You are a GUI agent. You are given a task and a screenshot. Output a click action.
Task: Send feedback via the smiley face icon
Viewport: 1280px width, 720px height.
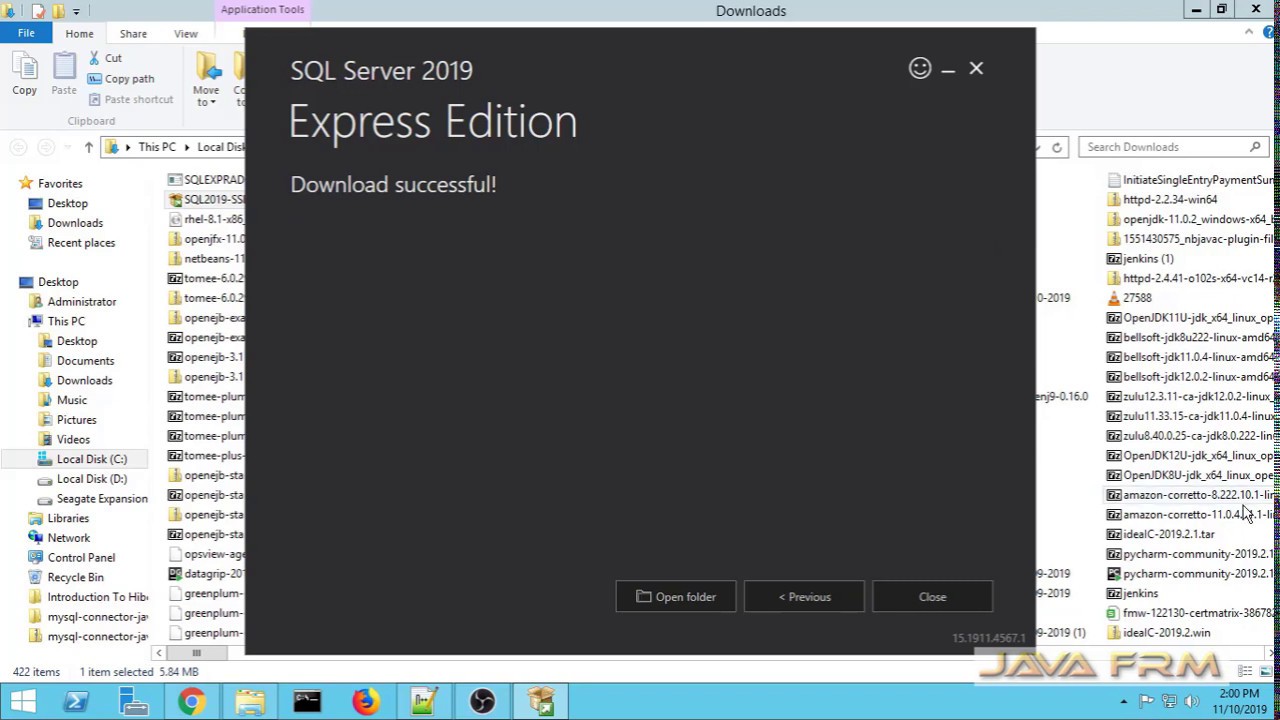point(920,68)
